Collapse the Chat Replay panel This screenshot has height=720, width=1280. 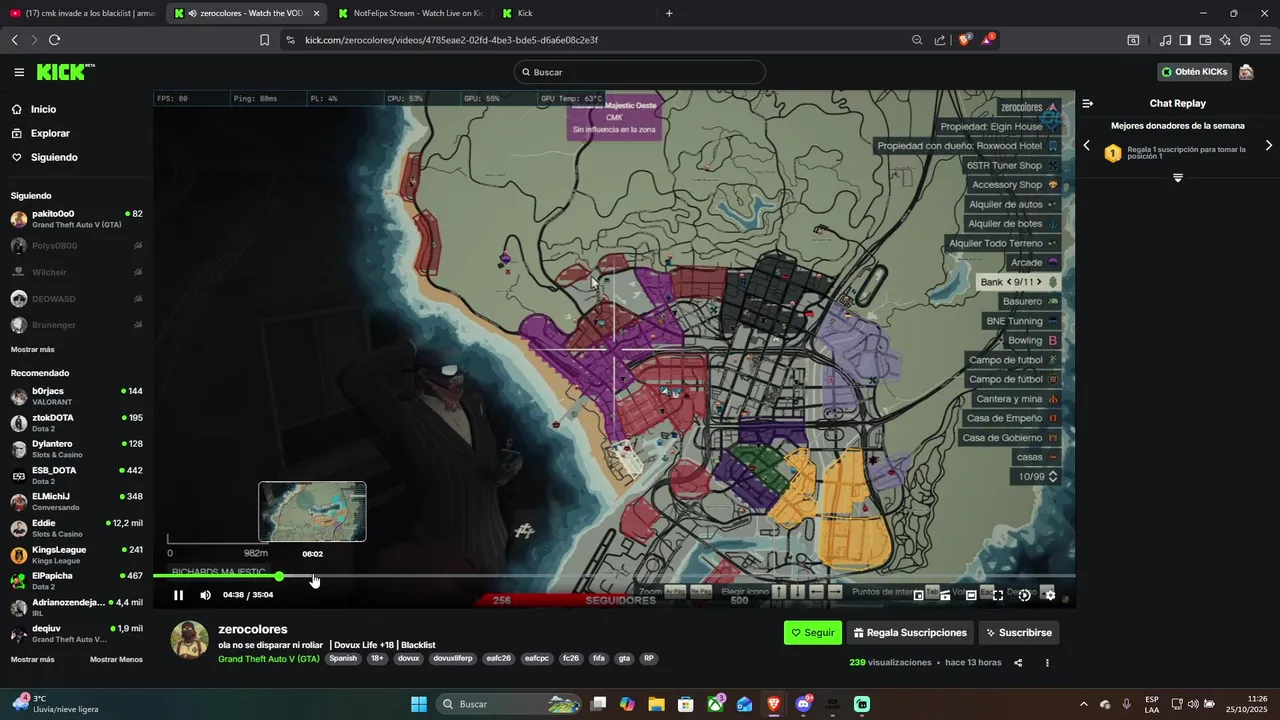[x=1088, y=103]
